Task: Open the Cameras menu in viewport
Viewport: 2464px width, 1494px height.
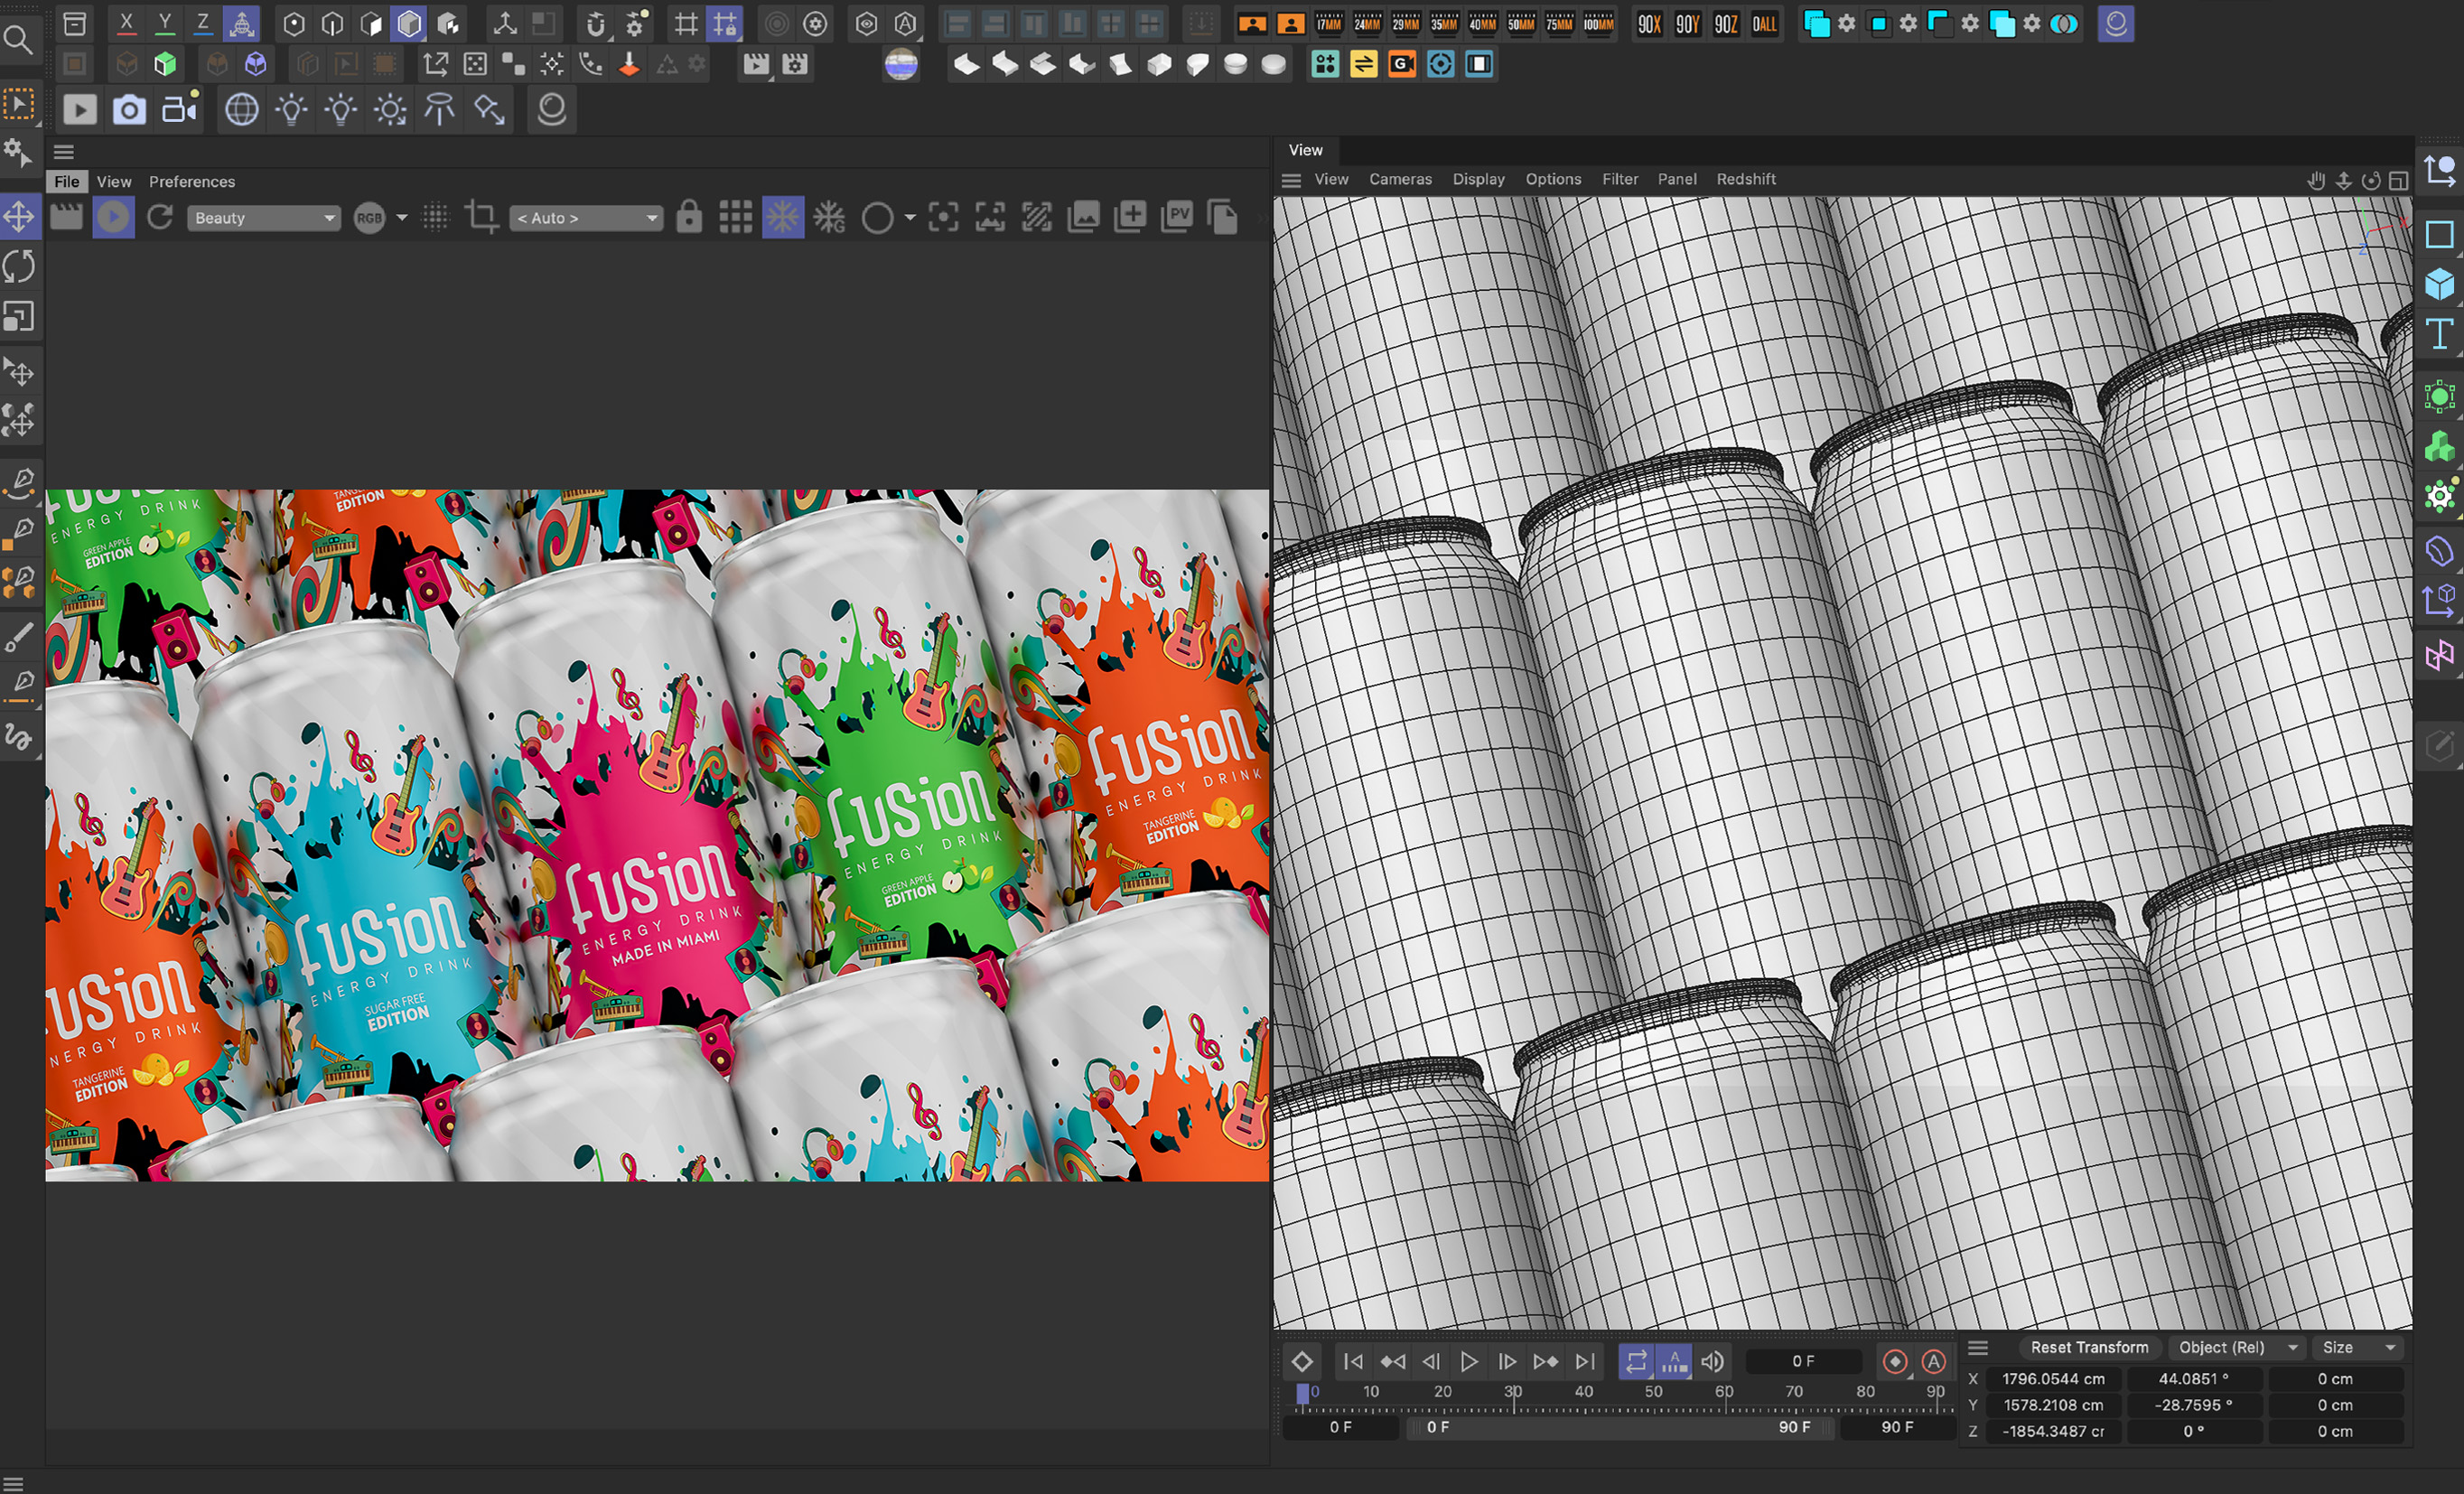Action: coord(1399,179)
